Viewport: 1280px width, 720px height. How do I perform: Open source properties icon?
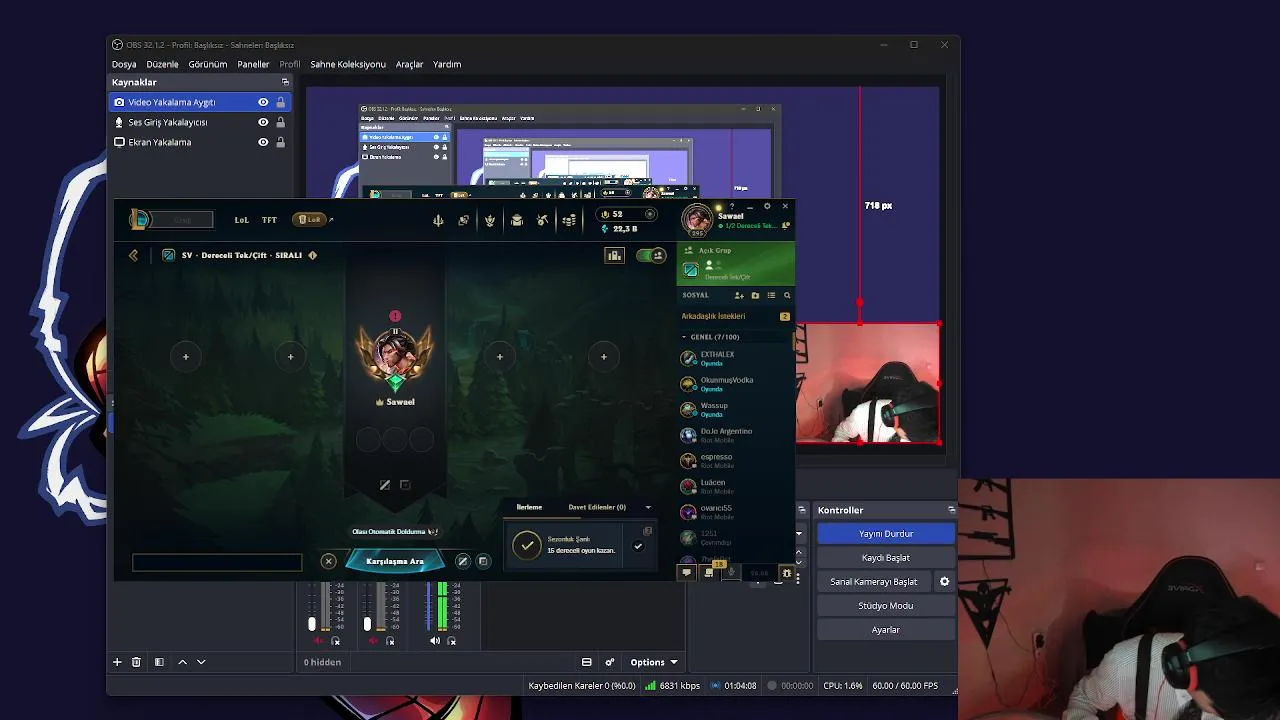[159, 662]
